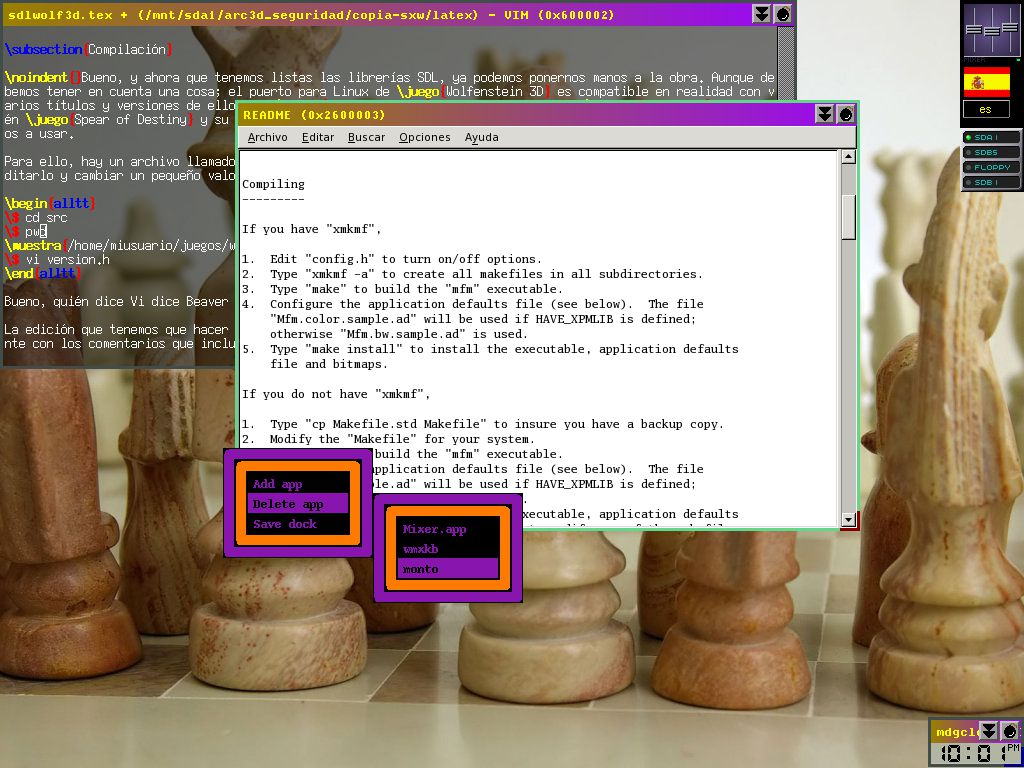Viewport: 1024px width, 768px height.
Task: Click the round button on VIM titlebar
Action: (x=783, y=14)
